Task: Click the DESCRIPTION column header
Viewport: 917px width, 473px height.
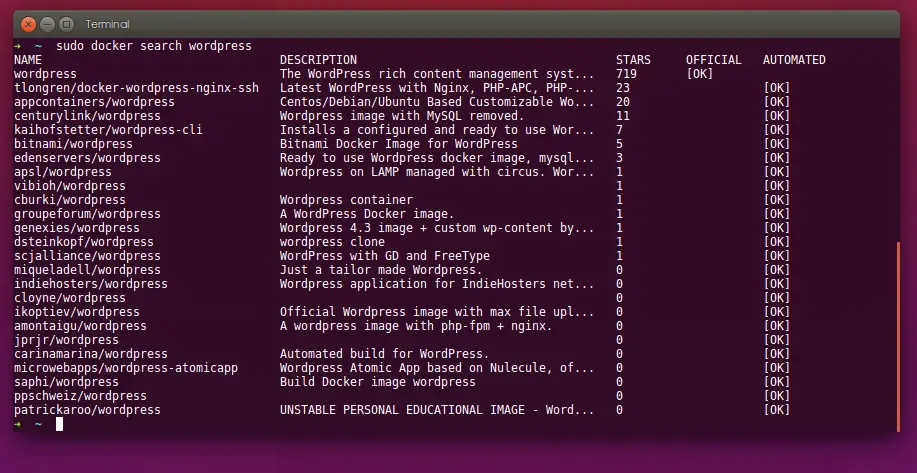Action: point(318,60)
